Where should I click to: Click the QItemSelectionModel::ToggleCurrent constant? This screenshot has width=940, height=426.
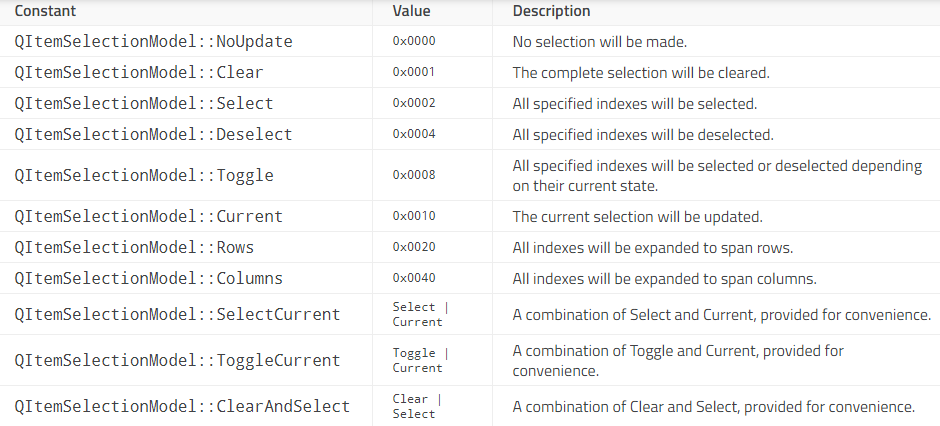point(177,361)
